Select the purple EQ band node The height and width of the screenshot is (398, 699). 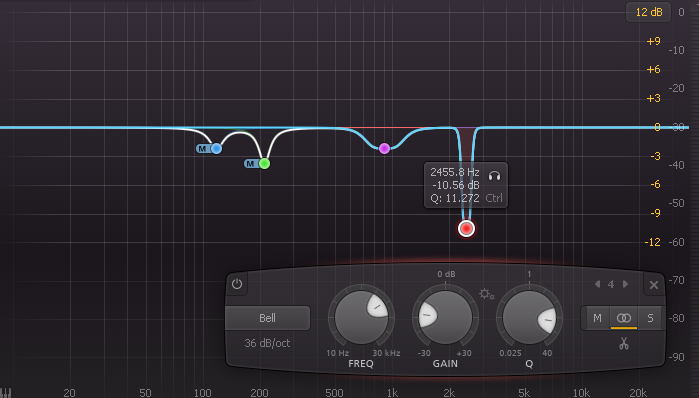click(x=384, y=148)
